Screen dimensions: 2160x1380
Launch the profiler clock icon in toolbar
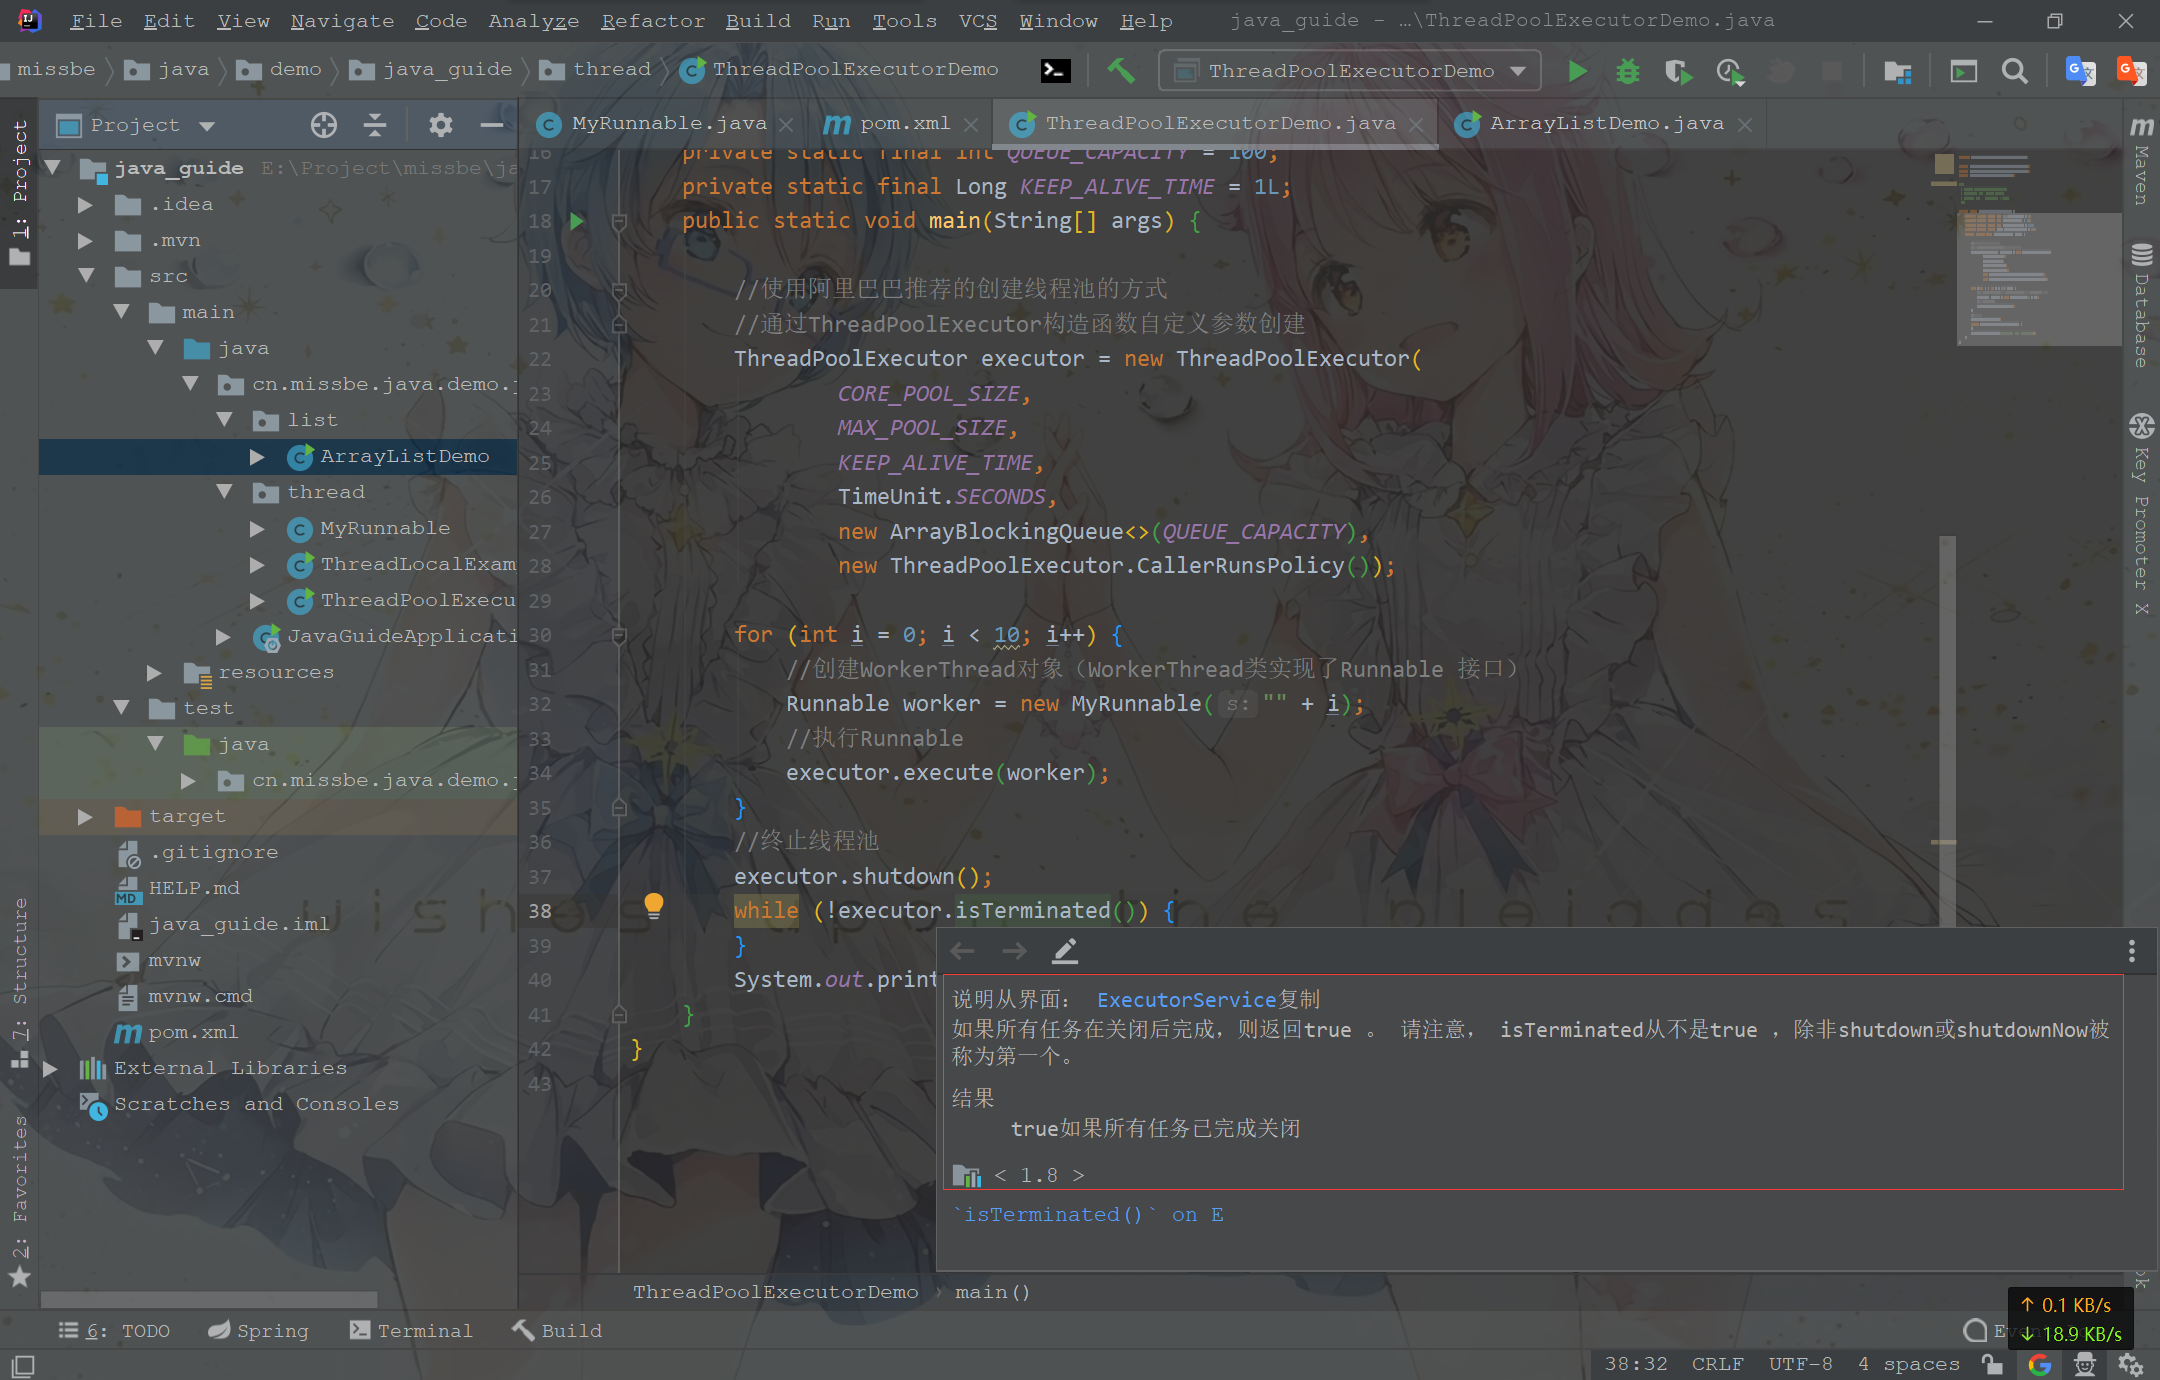pyautogui.click(x=1729, y=71)
